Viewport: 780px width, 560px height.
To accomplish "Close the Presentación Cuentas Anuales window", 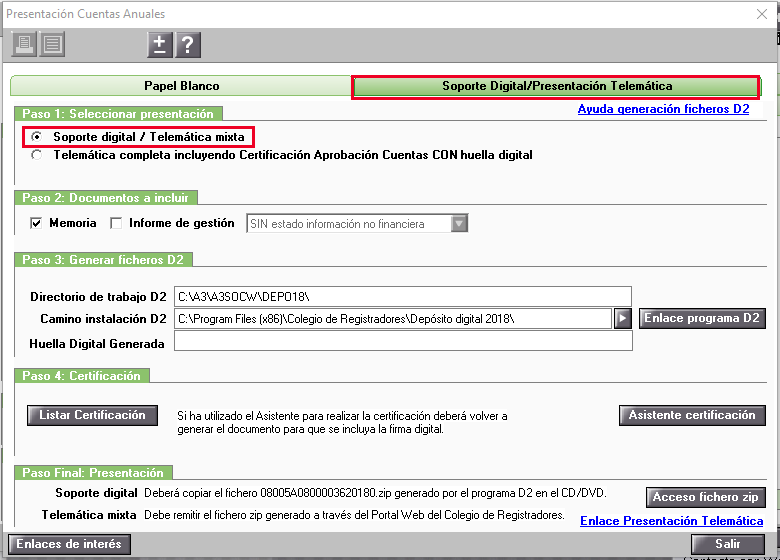I will (x=762, y=14).
